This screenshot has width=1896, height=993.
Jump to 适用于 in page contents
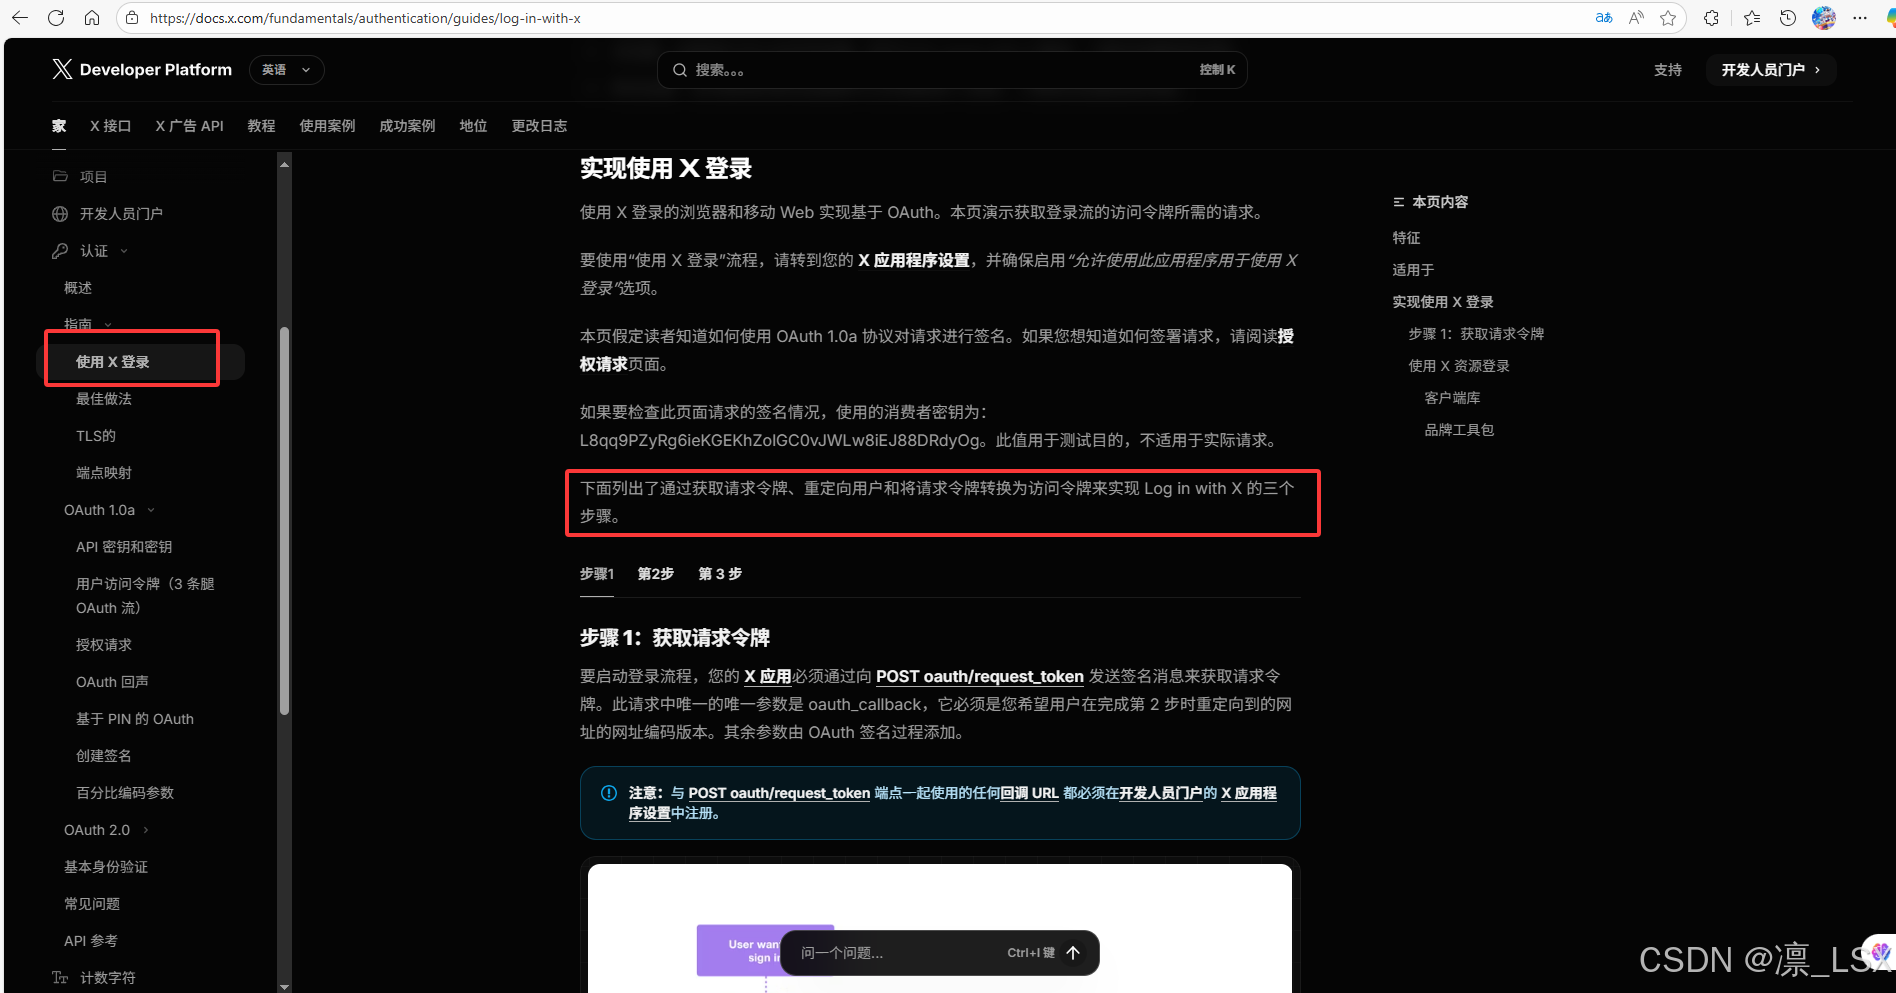tap(1413, 270)
